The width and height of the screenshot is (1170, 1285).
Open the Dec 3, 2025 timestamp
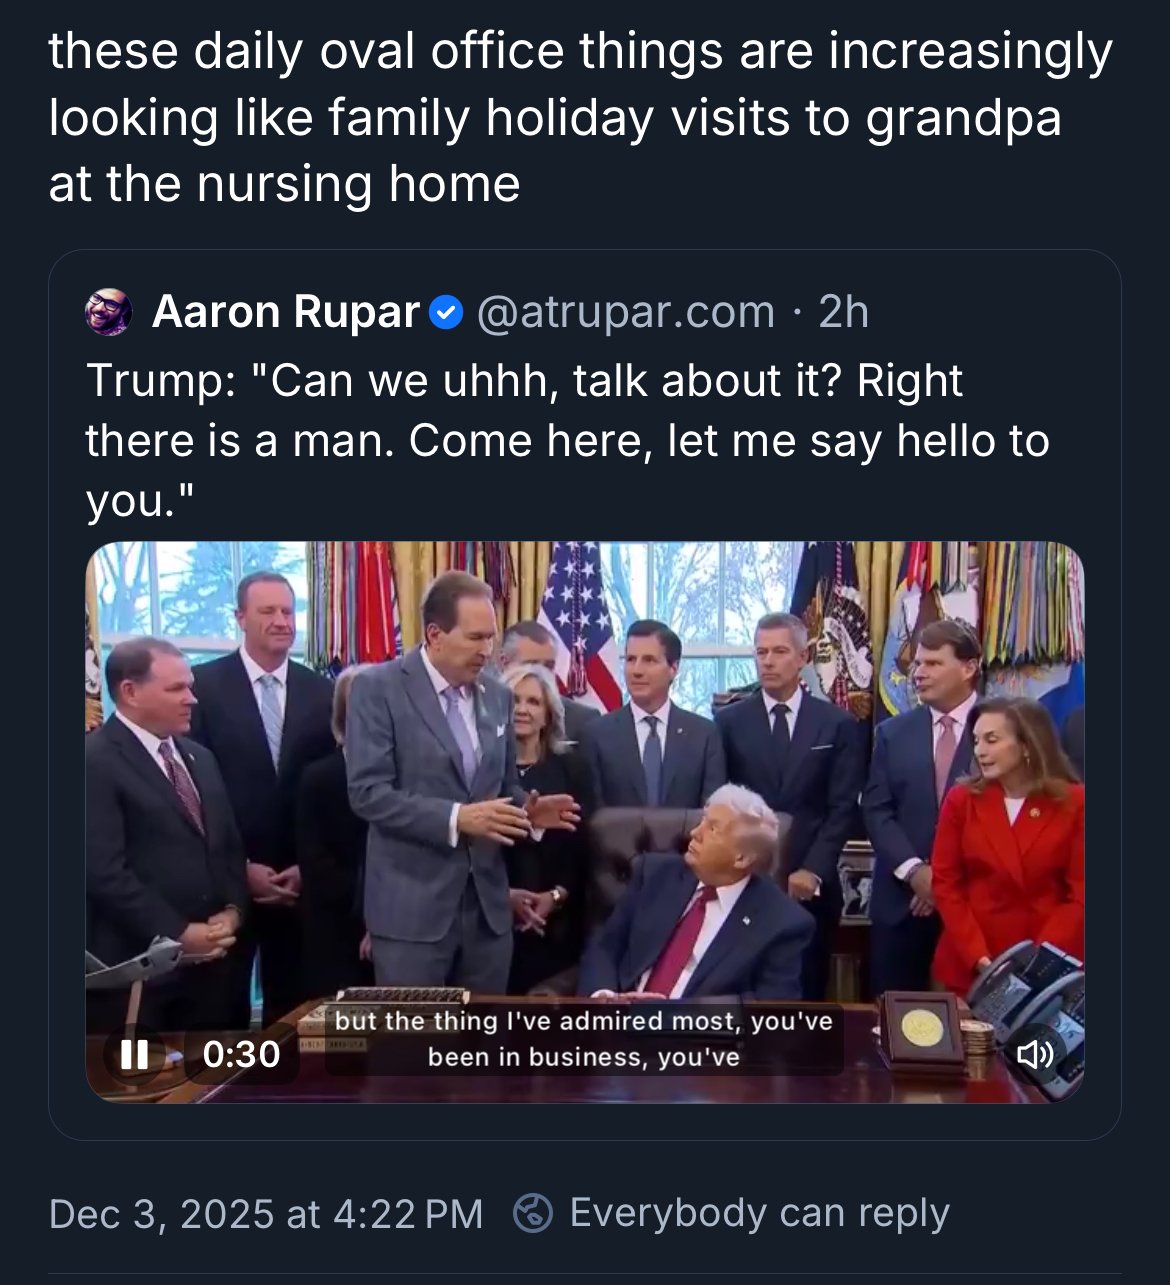[270, 1213]
